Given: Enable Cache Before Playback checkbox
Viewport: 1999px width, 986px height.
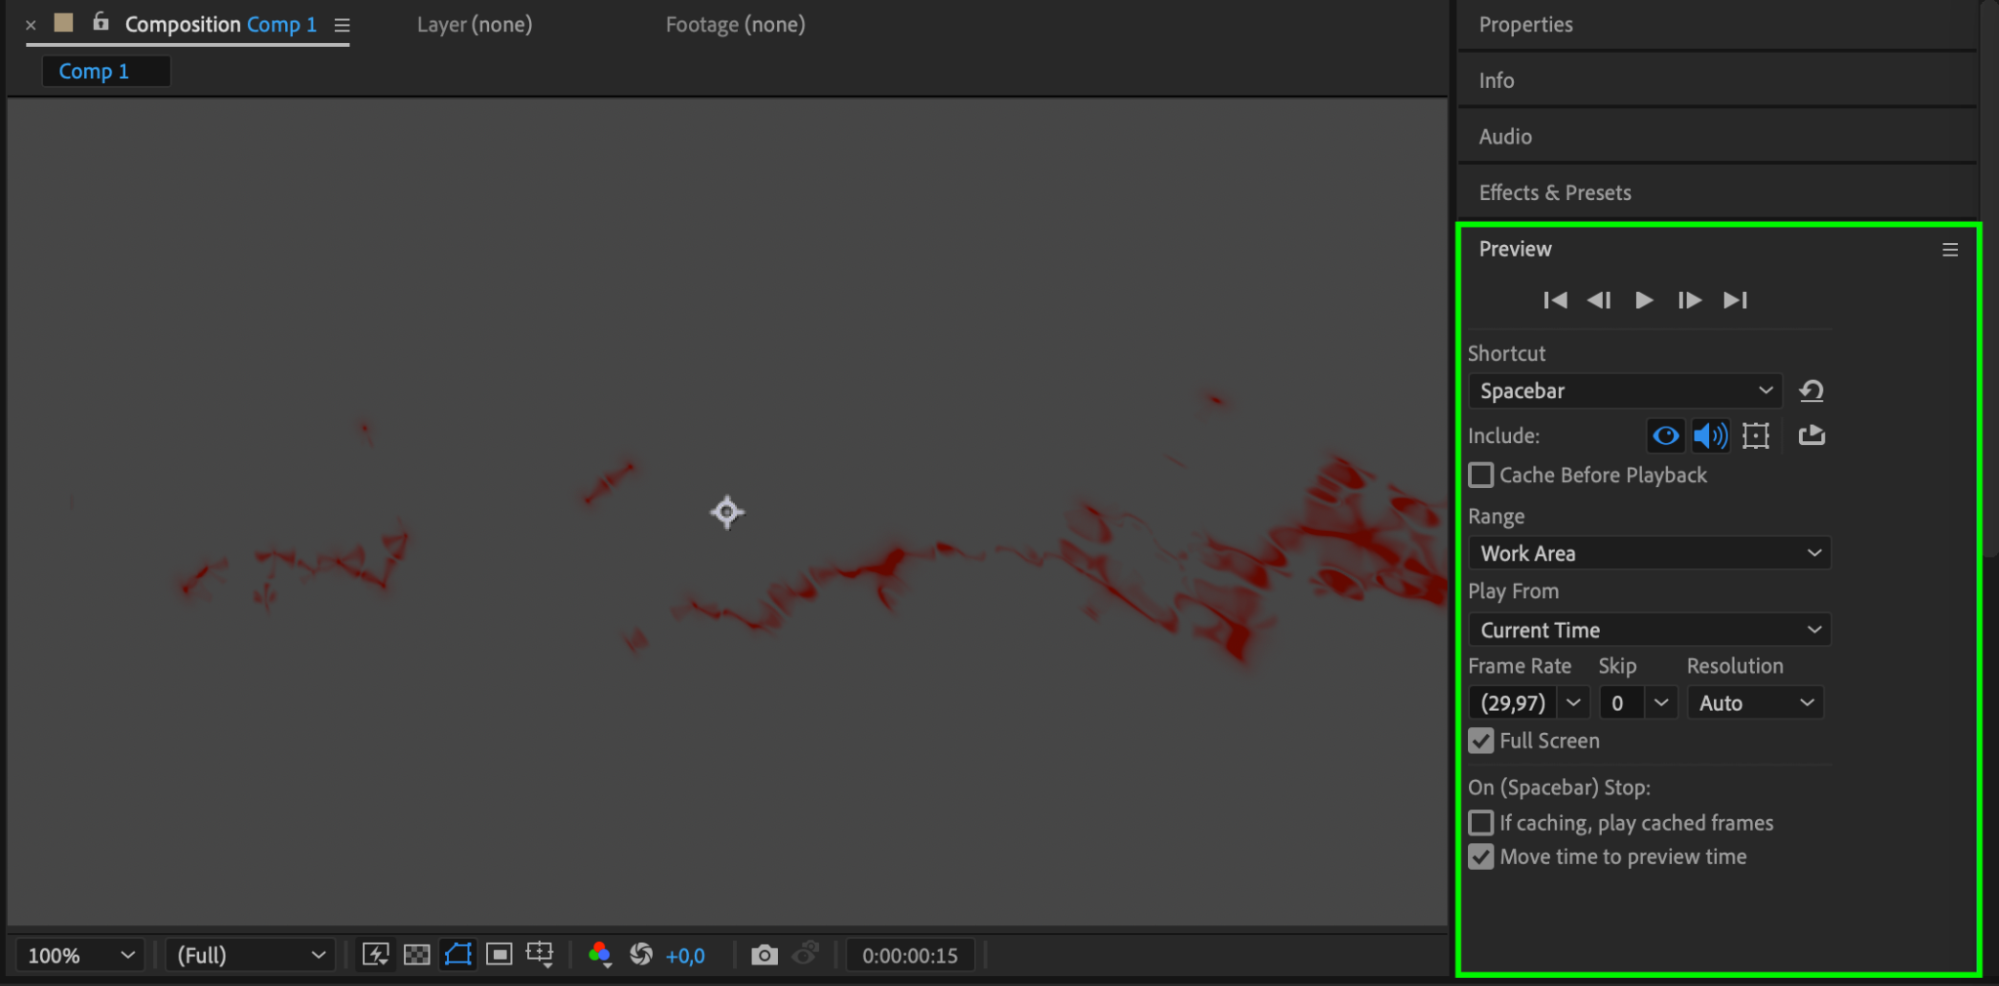Looking at the screenshot, I should pyautogui.click(x=1481, y=475).
